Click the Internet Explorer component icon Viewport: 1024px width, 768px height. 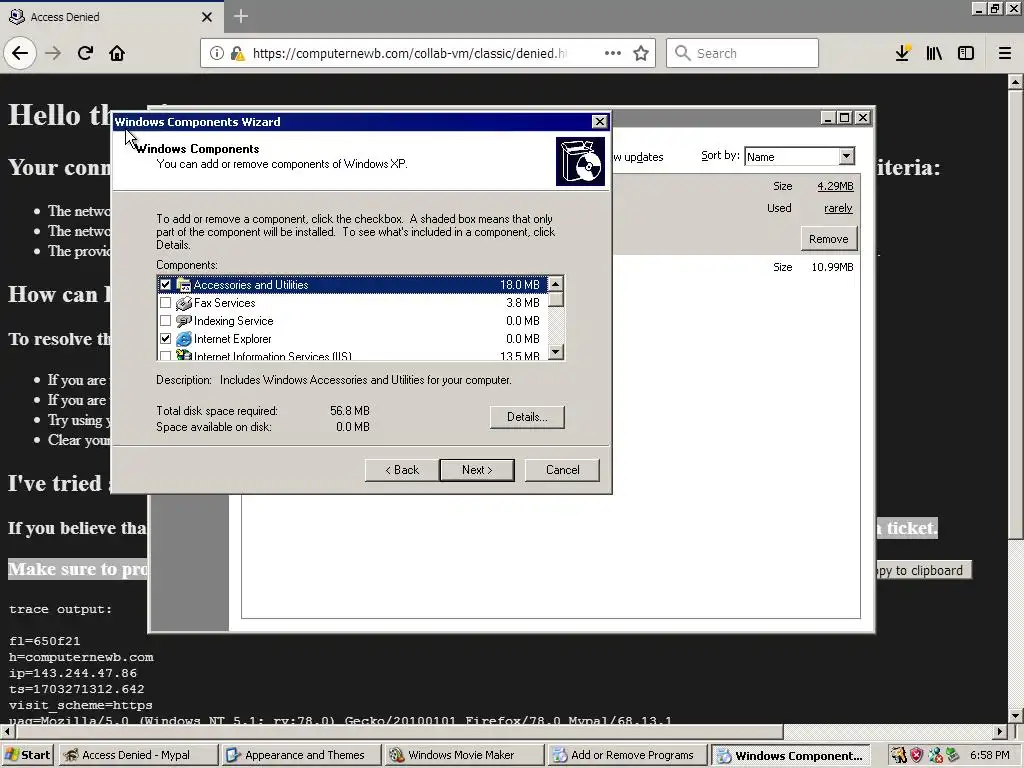pos(184,339)
